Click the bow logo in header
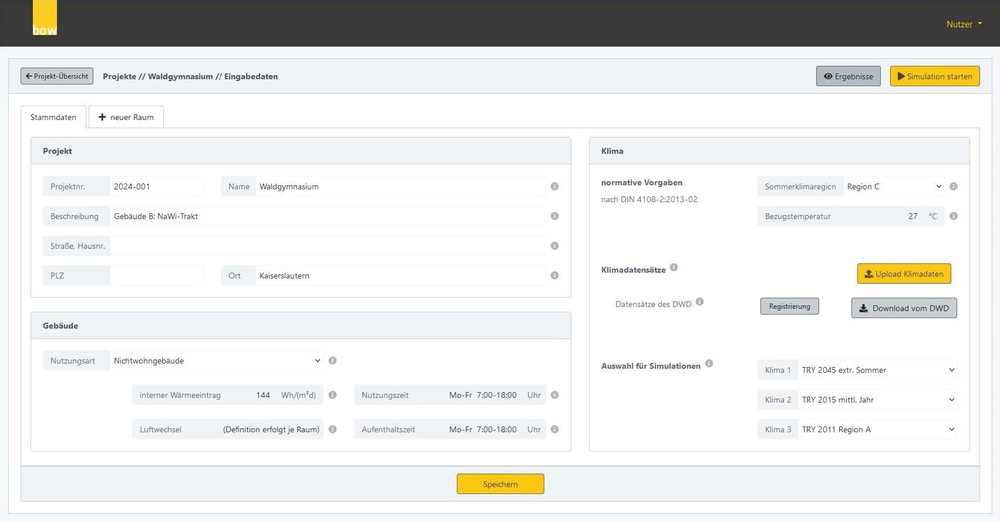The image size is (1000, 522). click(x=45, y=20)
